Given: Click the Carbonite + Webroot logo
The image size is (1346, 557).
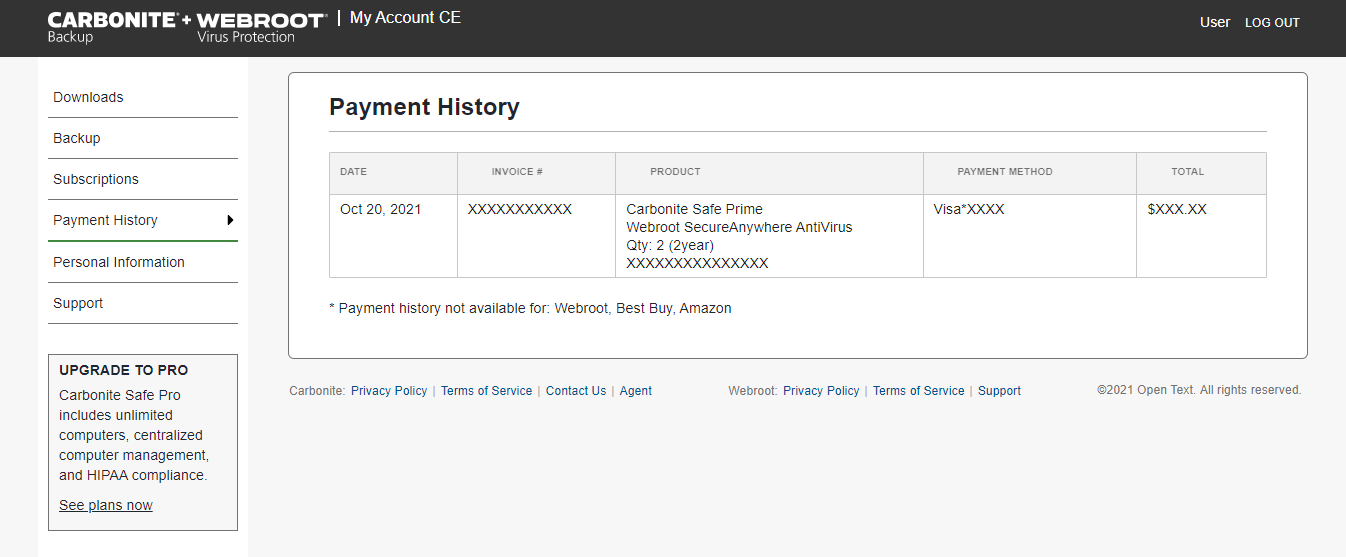Looking at the screenshot, I should (x=186, y=28).
